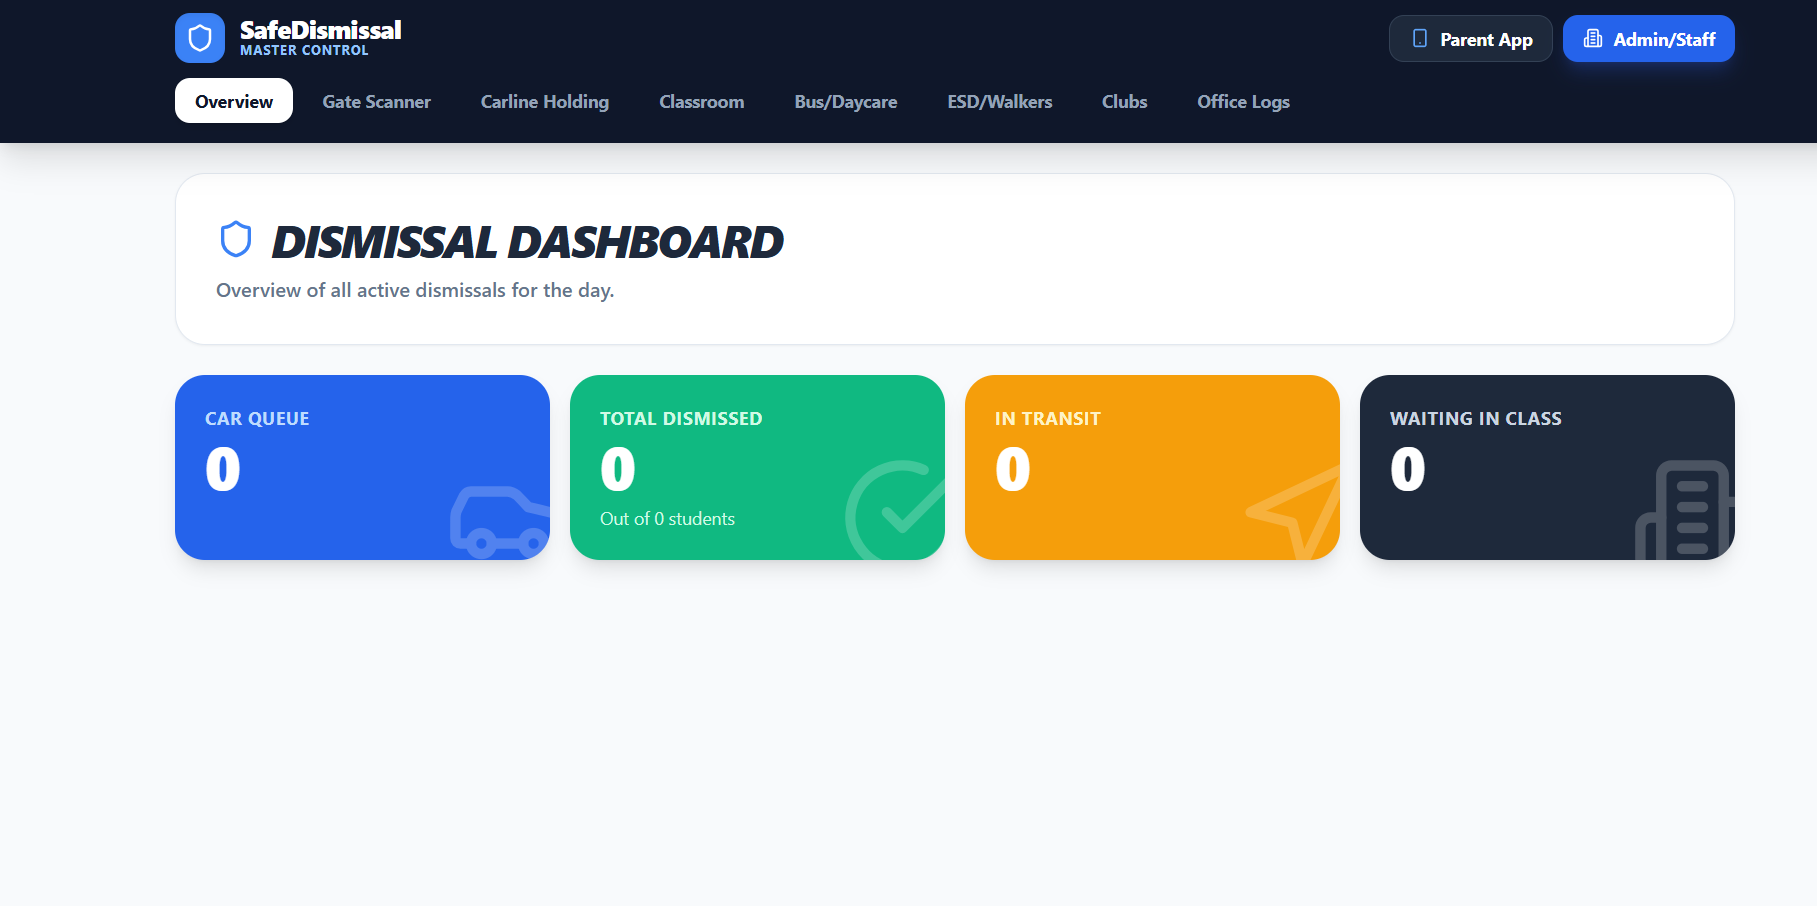Click the car icon in Car Queue card
The height and width of the screenshot is (906, 1817).
(x=500, y=522)
